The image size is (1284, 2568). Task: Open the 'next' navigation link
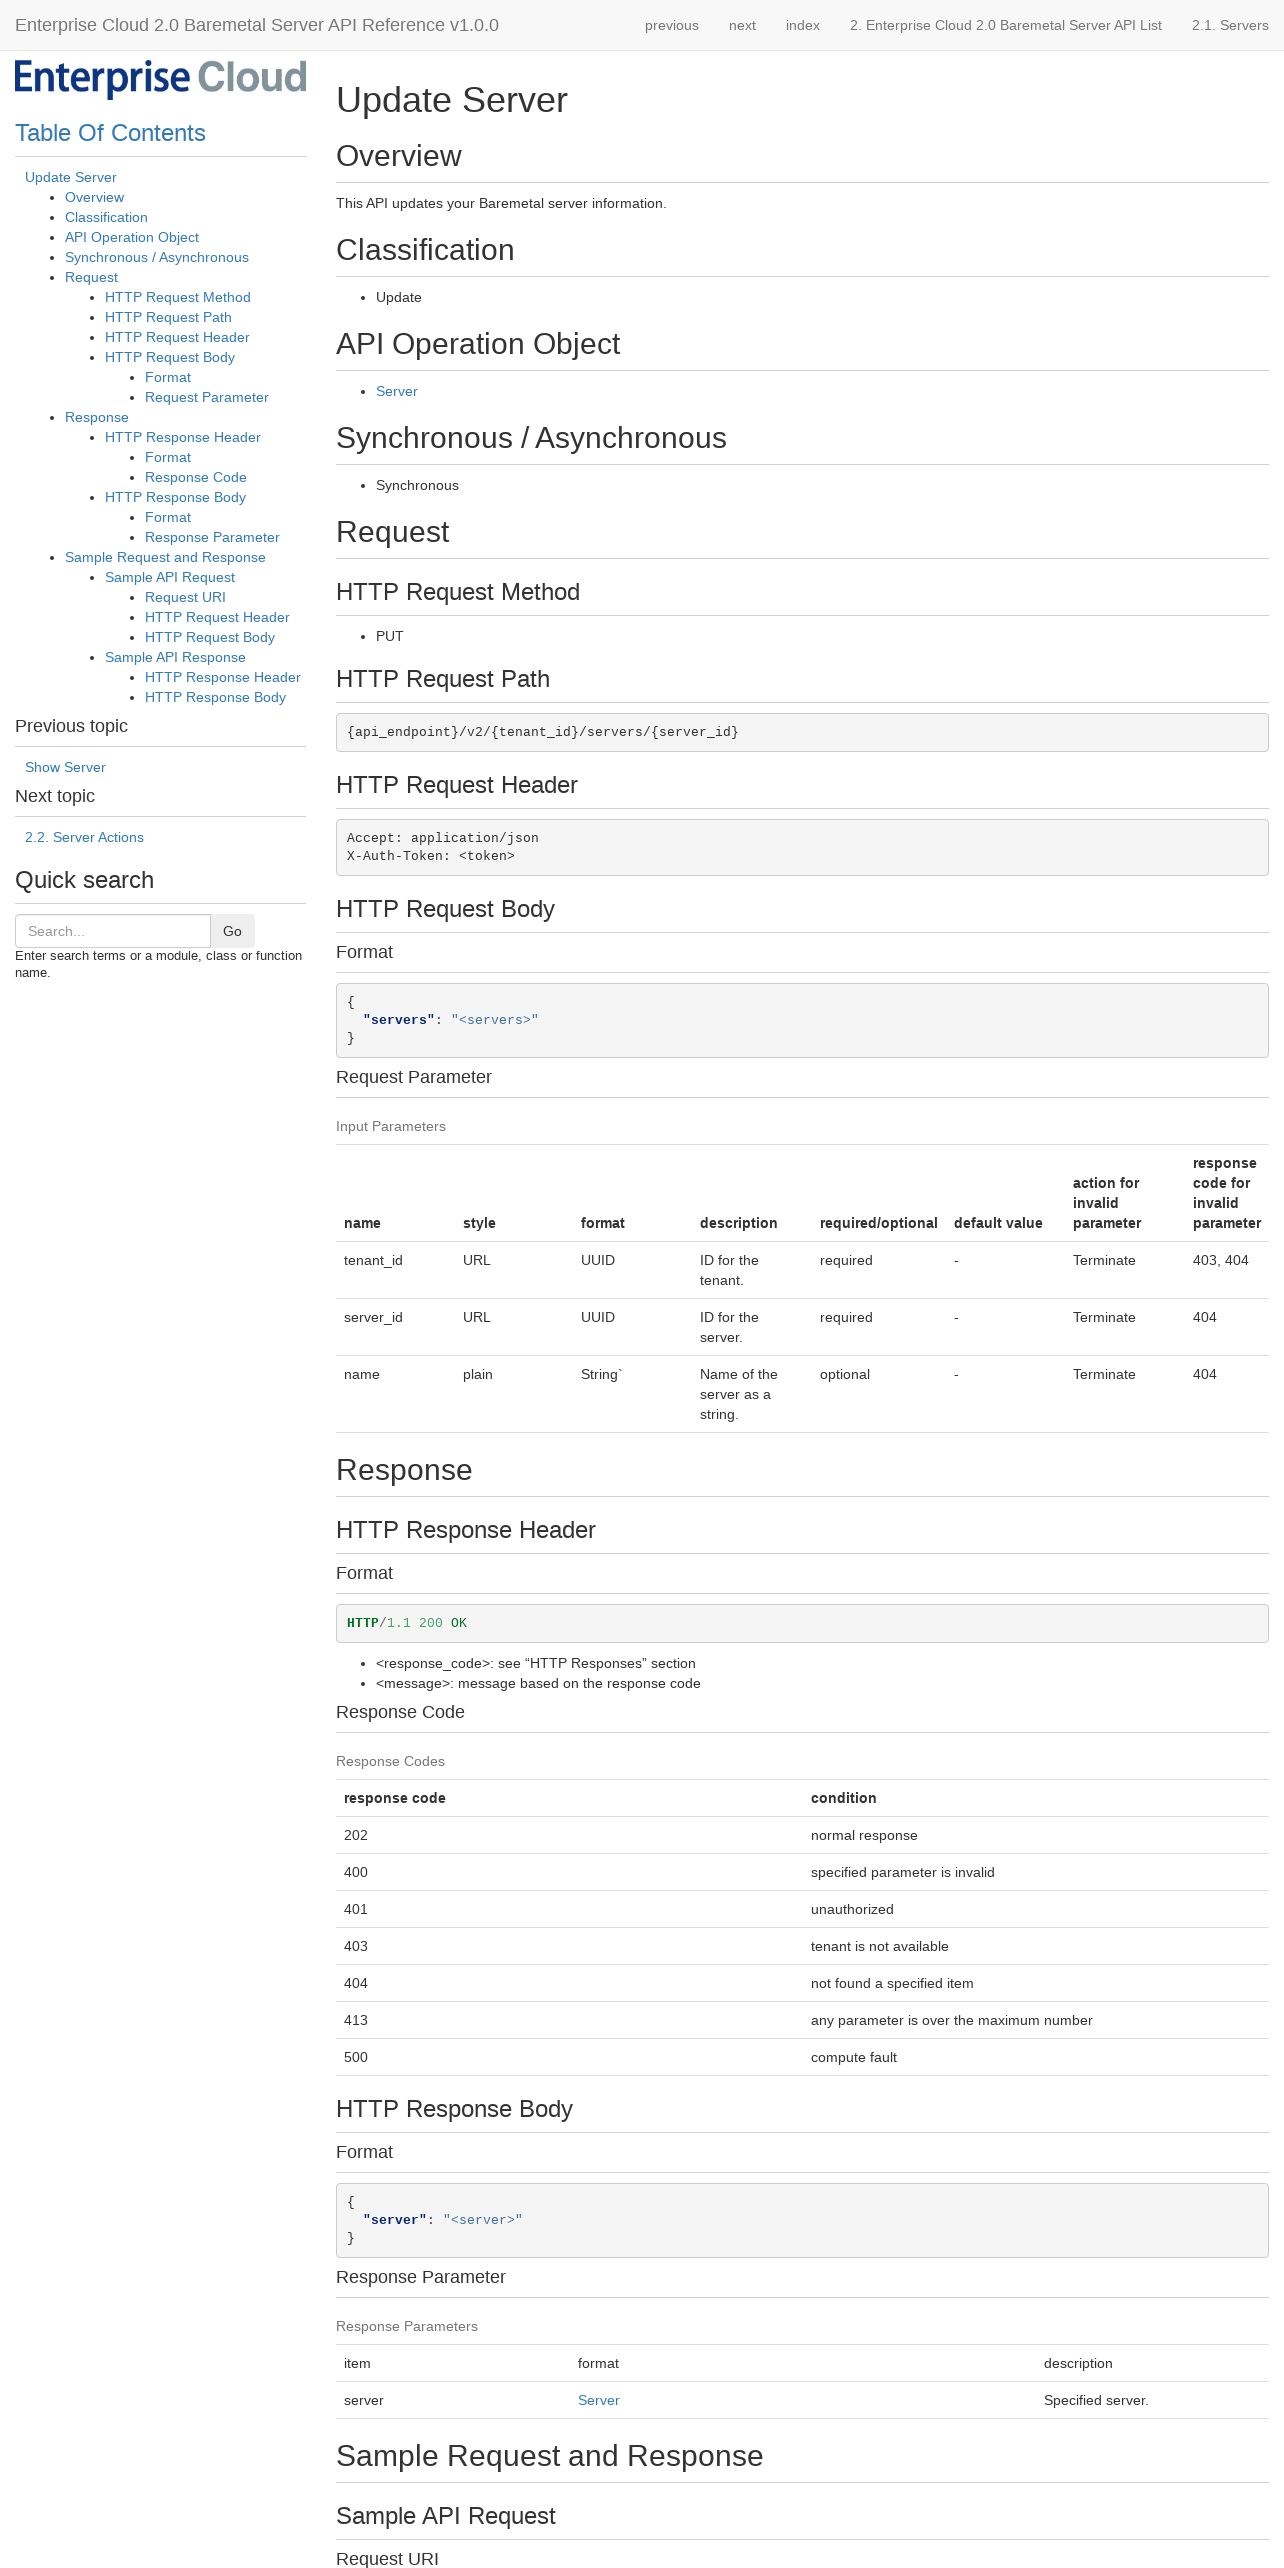[742, 25]
